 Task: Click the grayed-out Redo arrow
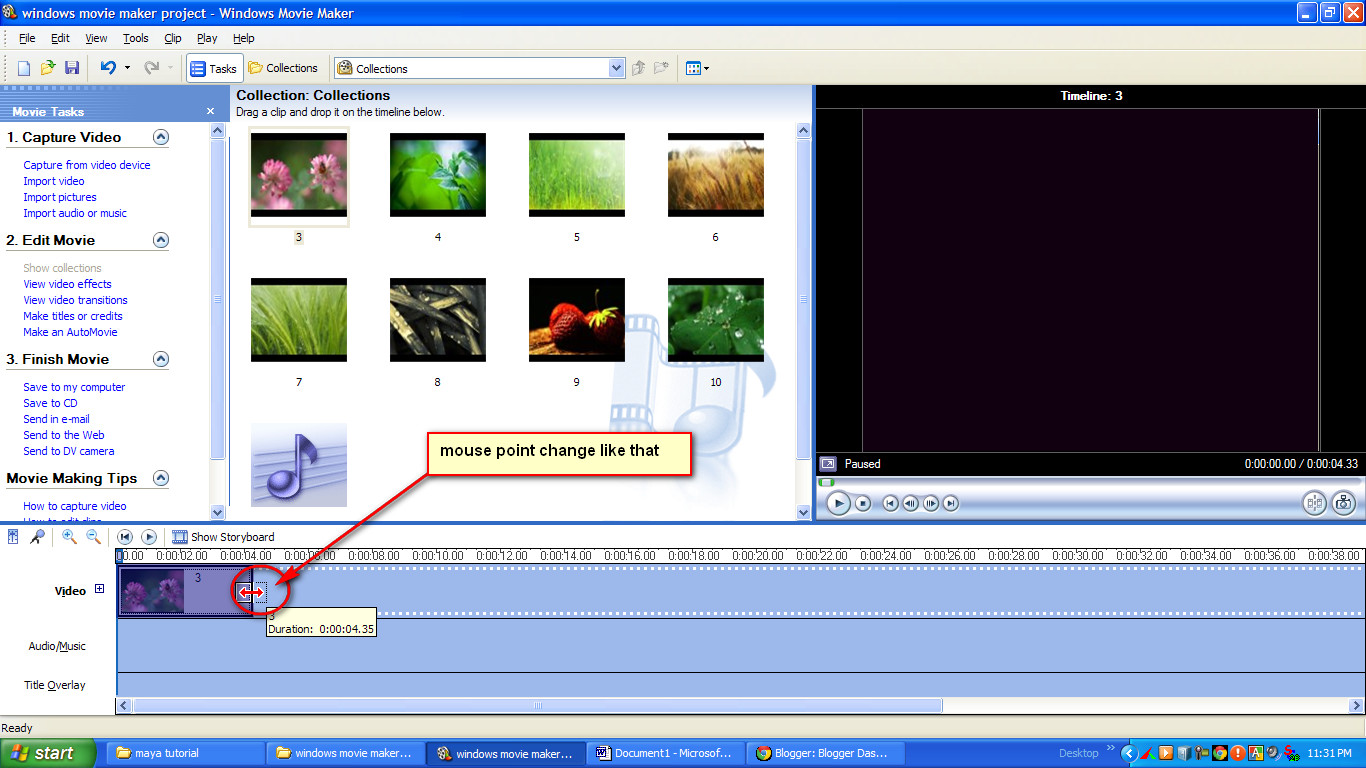(x=151, y=68)
